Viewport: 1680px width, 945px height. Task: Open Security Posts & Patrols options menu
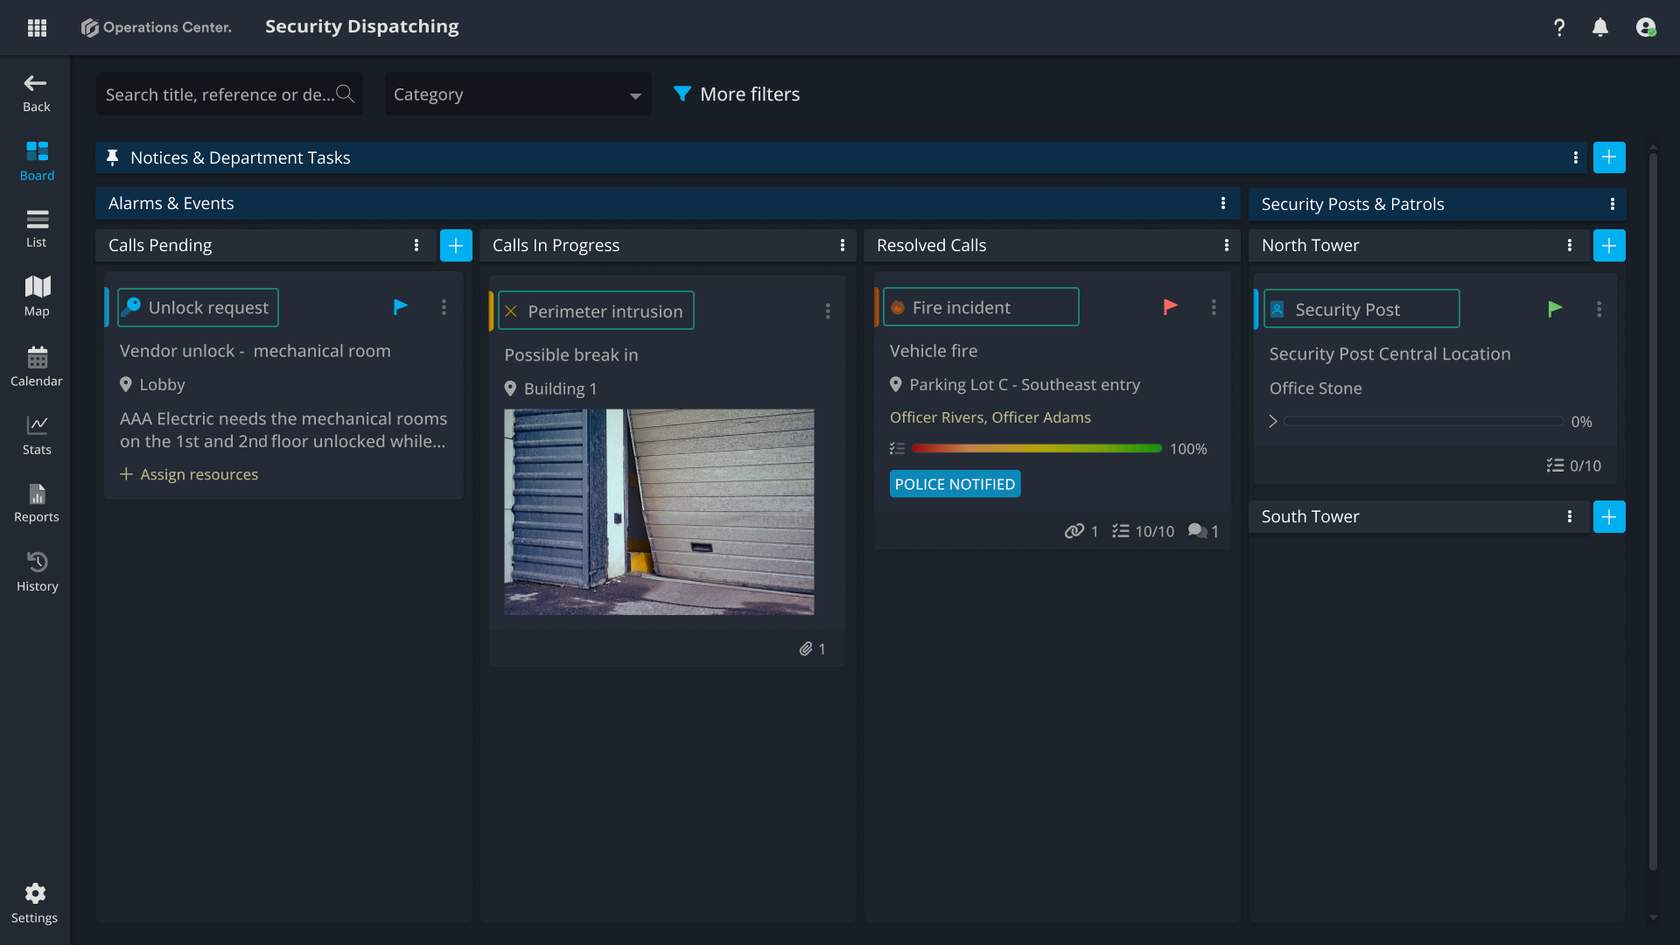tap(1612, 204)
